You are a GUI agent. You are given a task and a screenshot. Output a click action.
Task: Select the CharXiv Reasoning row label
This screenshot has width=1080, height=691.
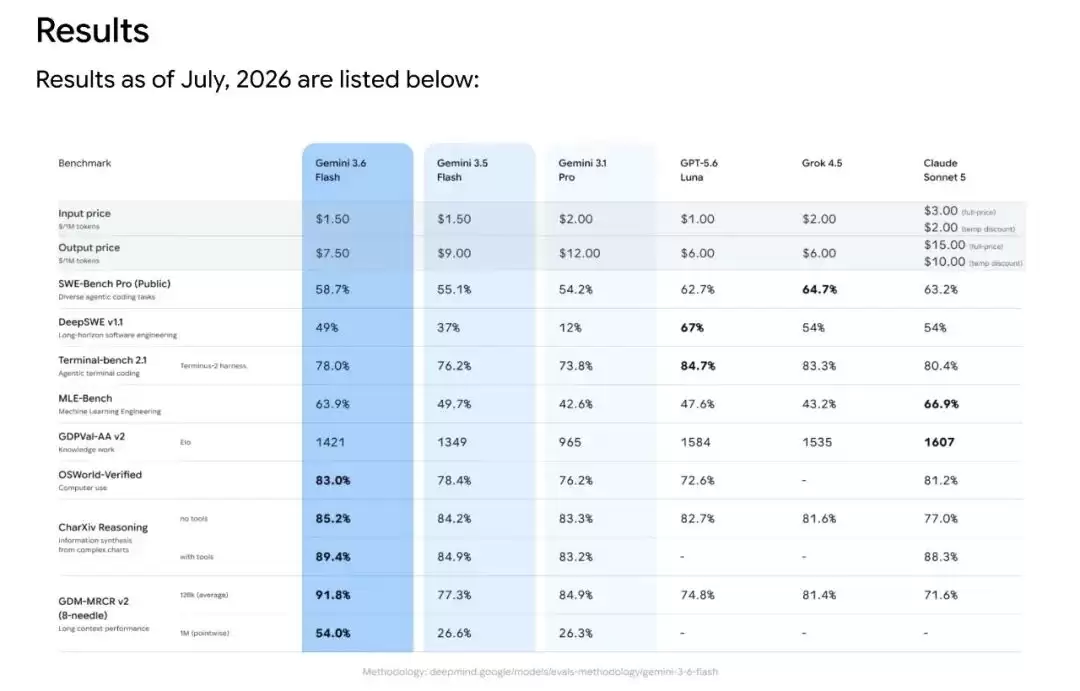(x=103, y=527)
